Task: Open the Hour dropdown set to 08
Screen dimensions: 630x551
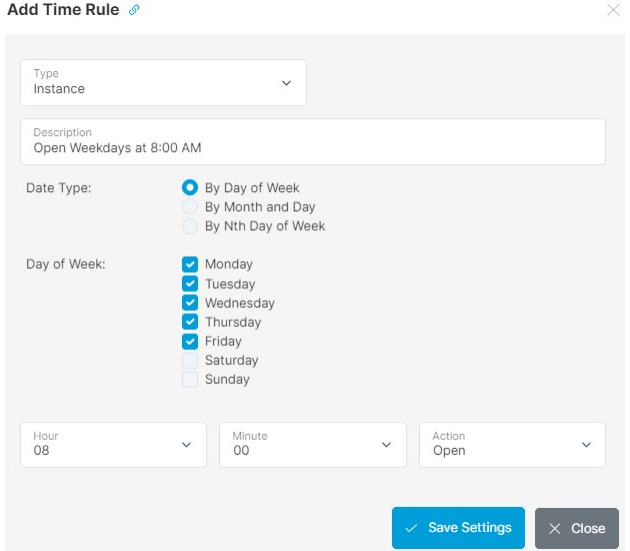Action: pos(113,444)
